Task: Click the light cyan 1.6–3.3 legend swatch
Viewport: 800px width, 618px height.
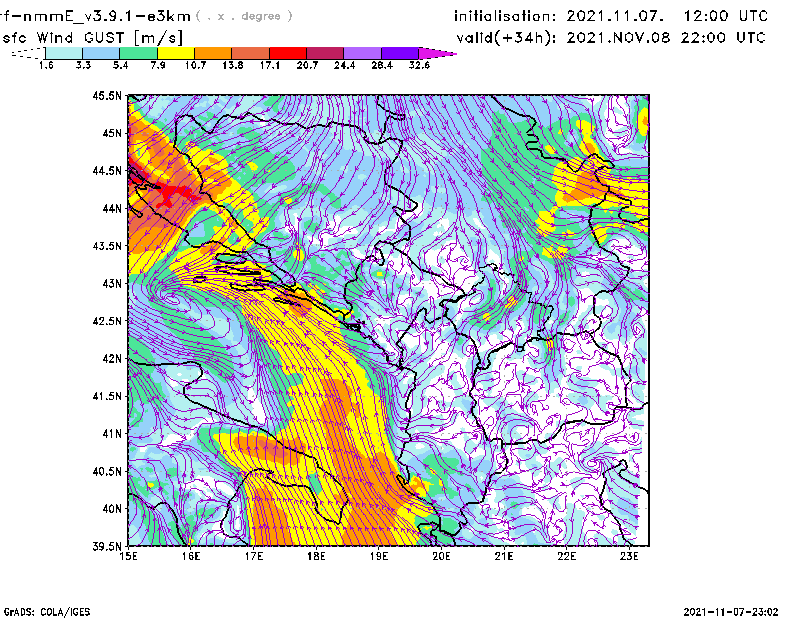Action: [64, 53]
